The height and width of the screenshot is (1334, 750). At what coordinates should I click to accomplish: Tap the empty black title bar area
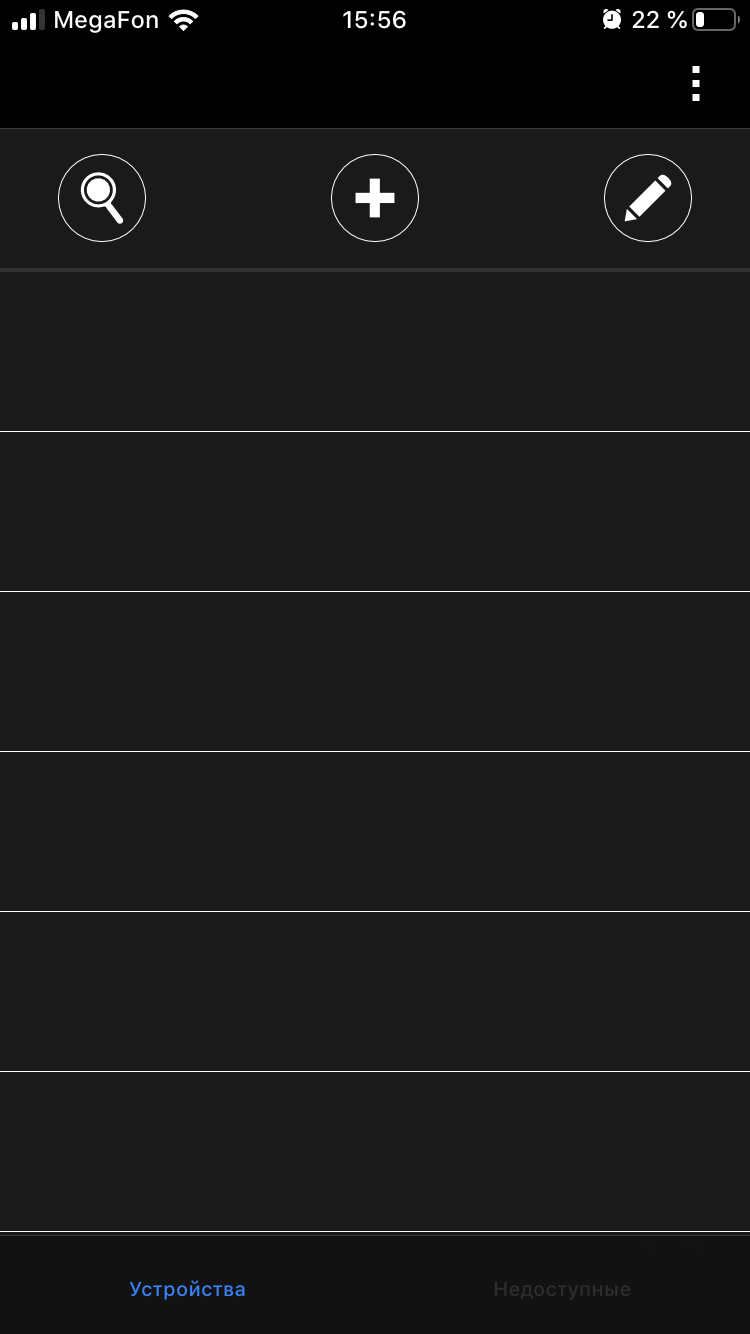[340, 84]
